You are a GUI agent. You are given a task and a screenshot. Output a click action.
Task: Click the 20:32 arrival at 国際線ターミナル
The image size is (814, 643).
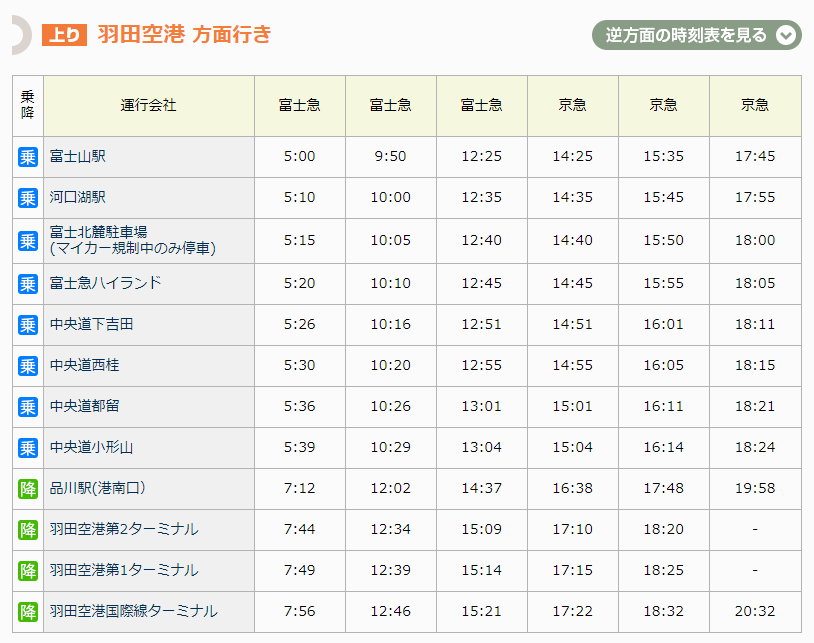pos(755,611)
